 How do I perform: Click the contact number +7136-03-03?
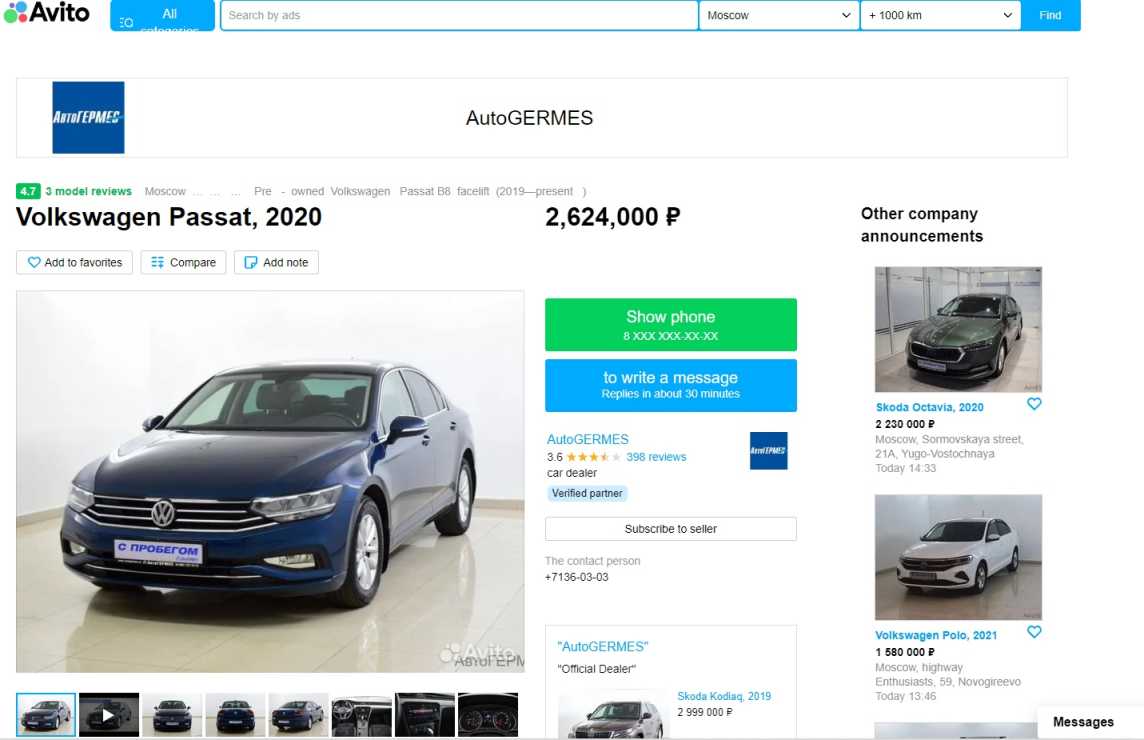coord(576,577)
